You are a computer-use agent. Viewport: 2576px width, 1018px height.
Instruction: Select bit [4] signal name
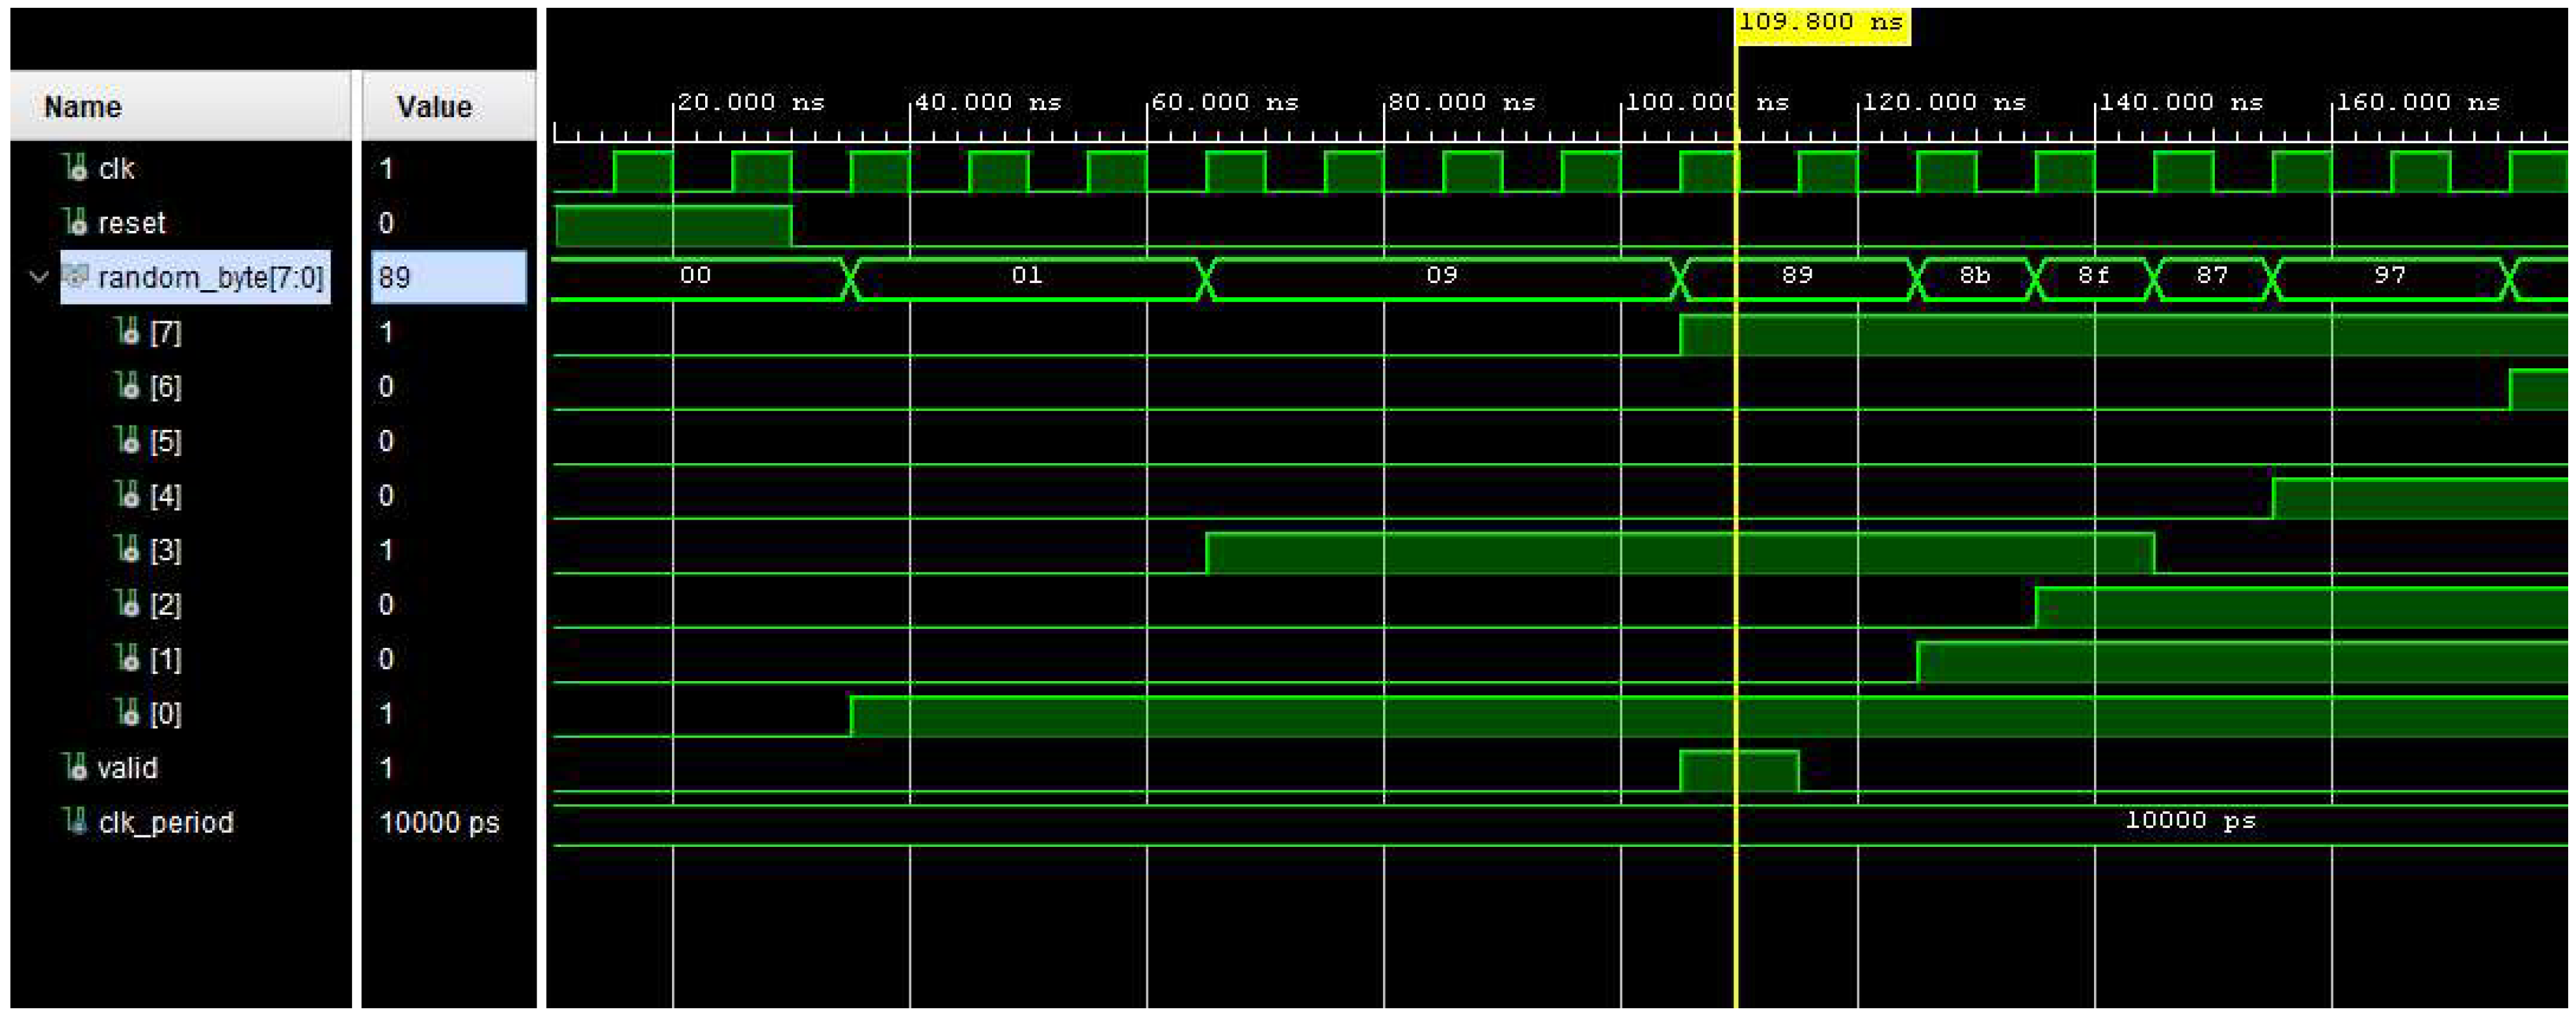point(166,495)
